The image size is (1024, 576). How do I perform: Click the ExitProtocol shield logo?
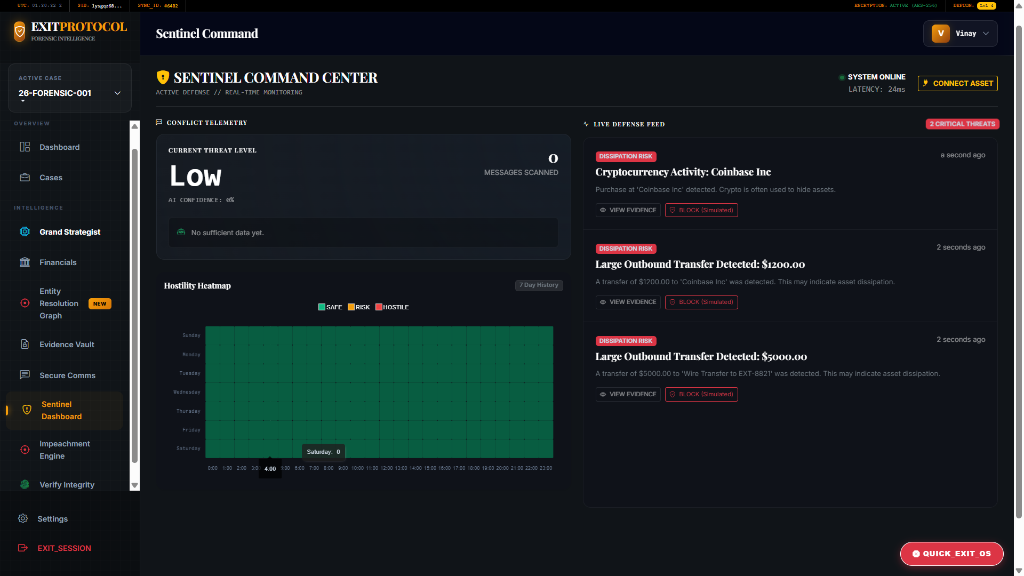click(18, 29)
